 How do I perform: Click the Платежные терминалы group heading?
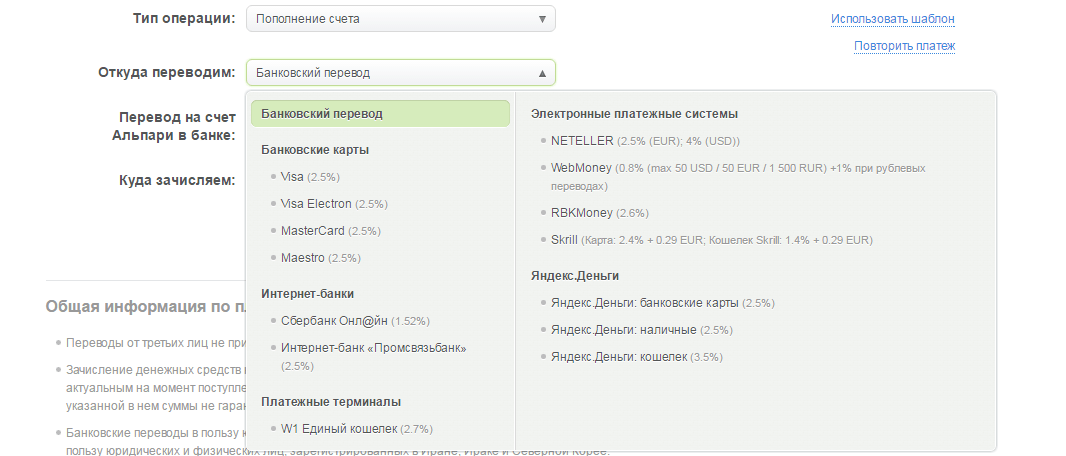pos(331,402)
